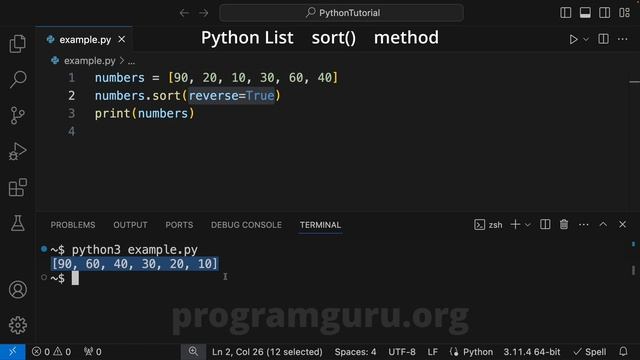The width and height of the screenshot is (640, 360).
Task: Open remote window indicator in status bar
Action: coord(13,352)
